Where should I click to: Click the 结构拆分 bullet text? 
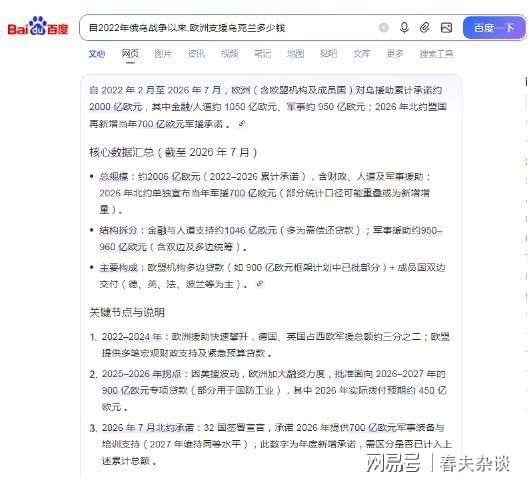[271, 238]
